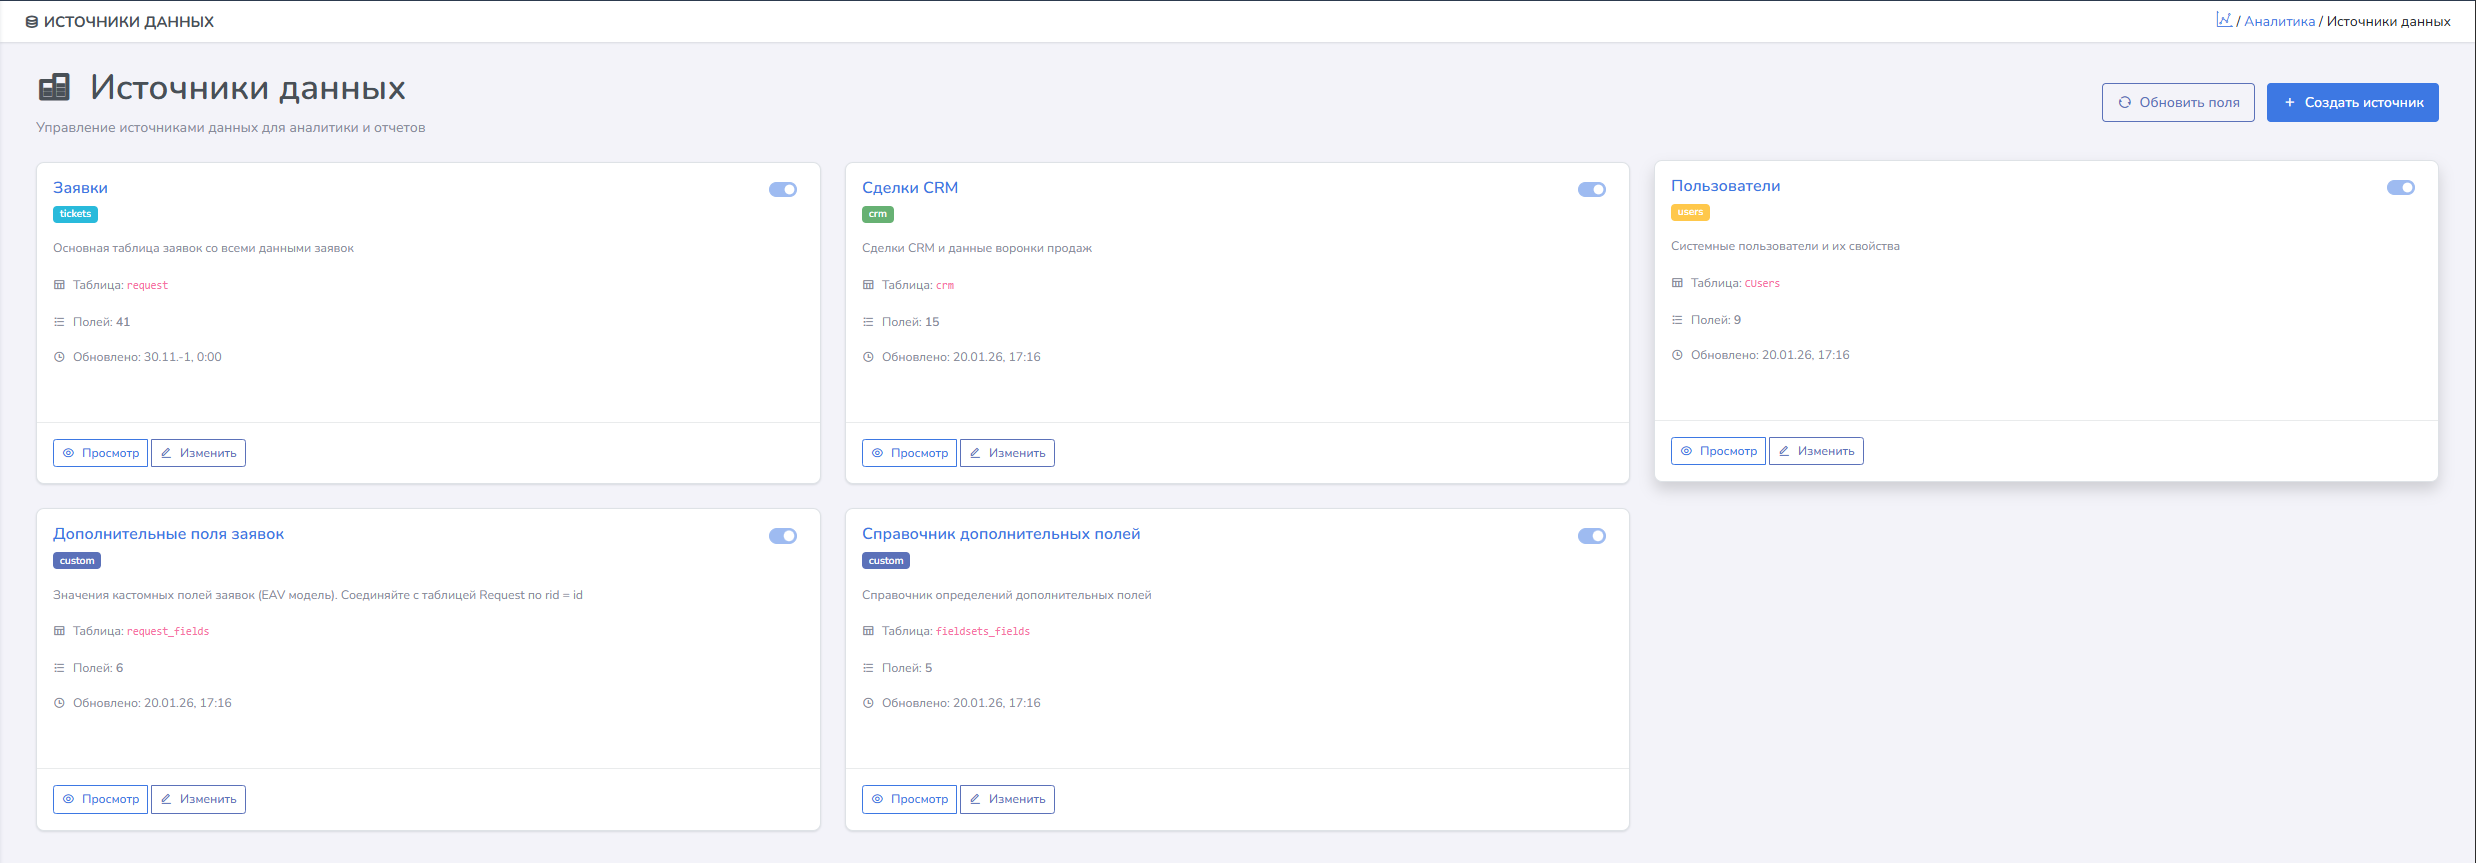Viewport: 2476px width, 863px height.
Task: Click the Создать источник button
Action: pos(2352,103)
